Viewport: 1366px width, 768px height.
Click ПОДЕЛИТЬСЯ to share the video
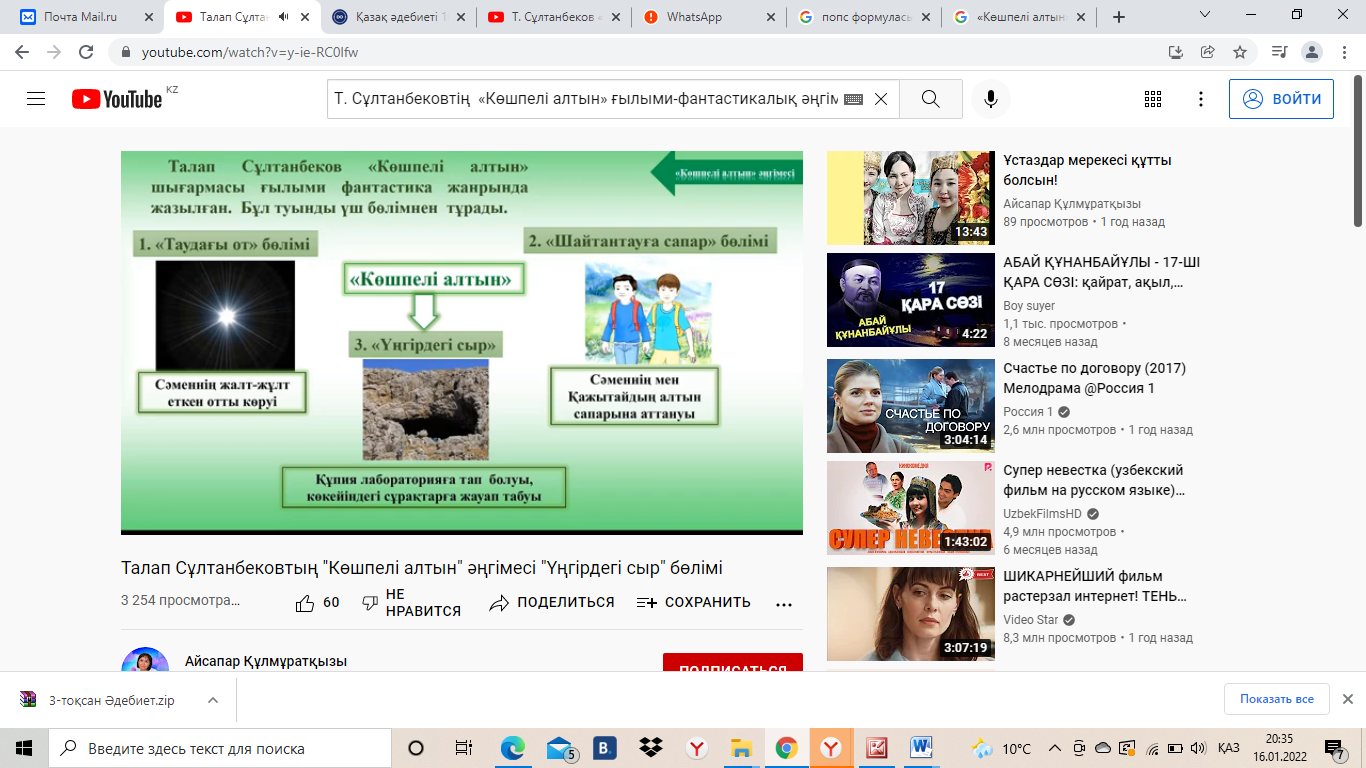552,603
